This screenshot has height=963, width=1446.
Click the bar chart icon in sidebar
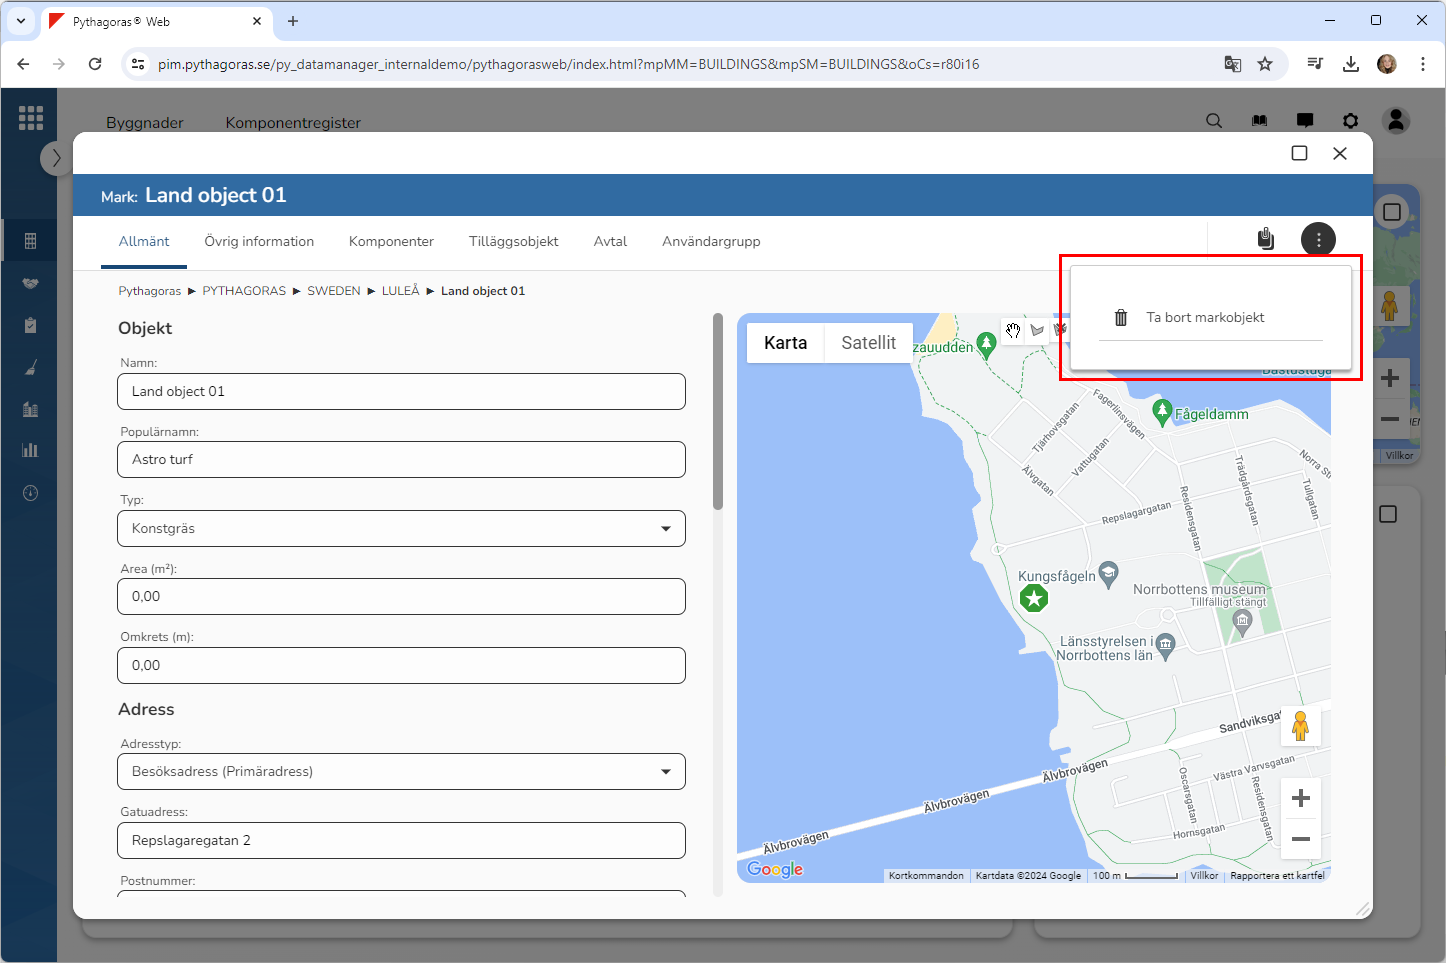pos(30,450)
